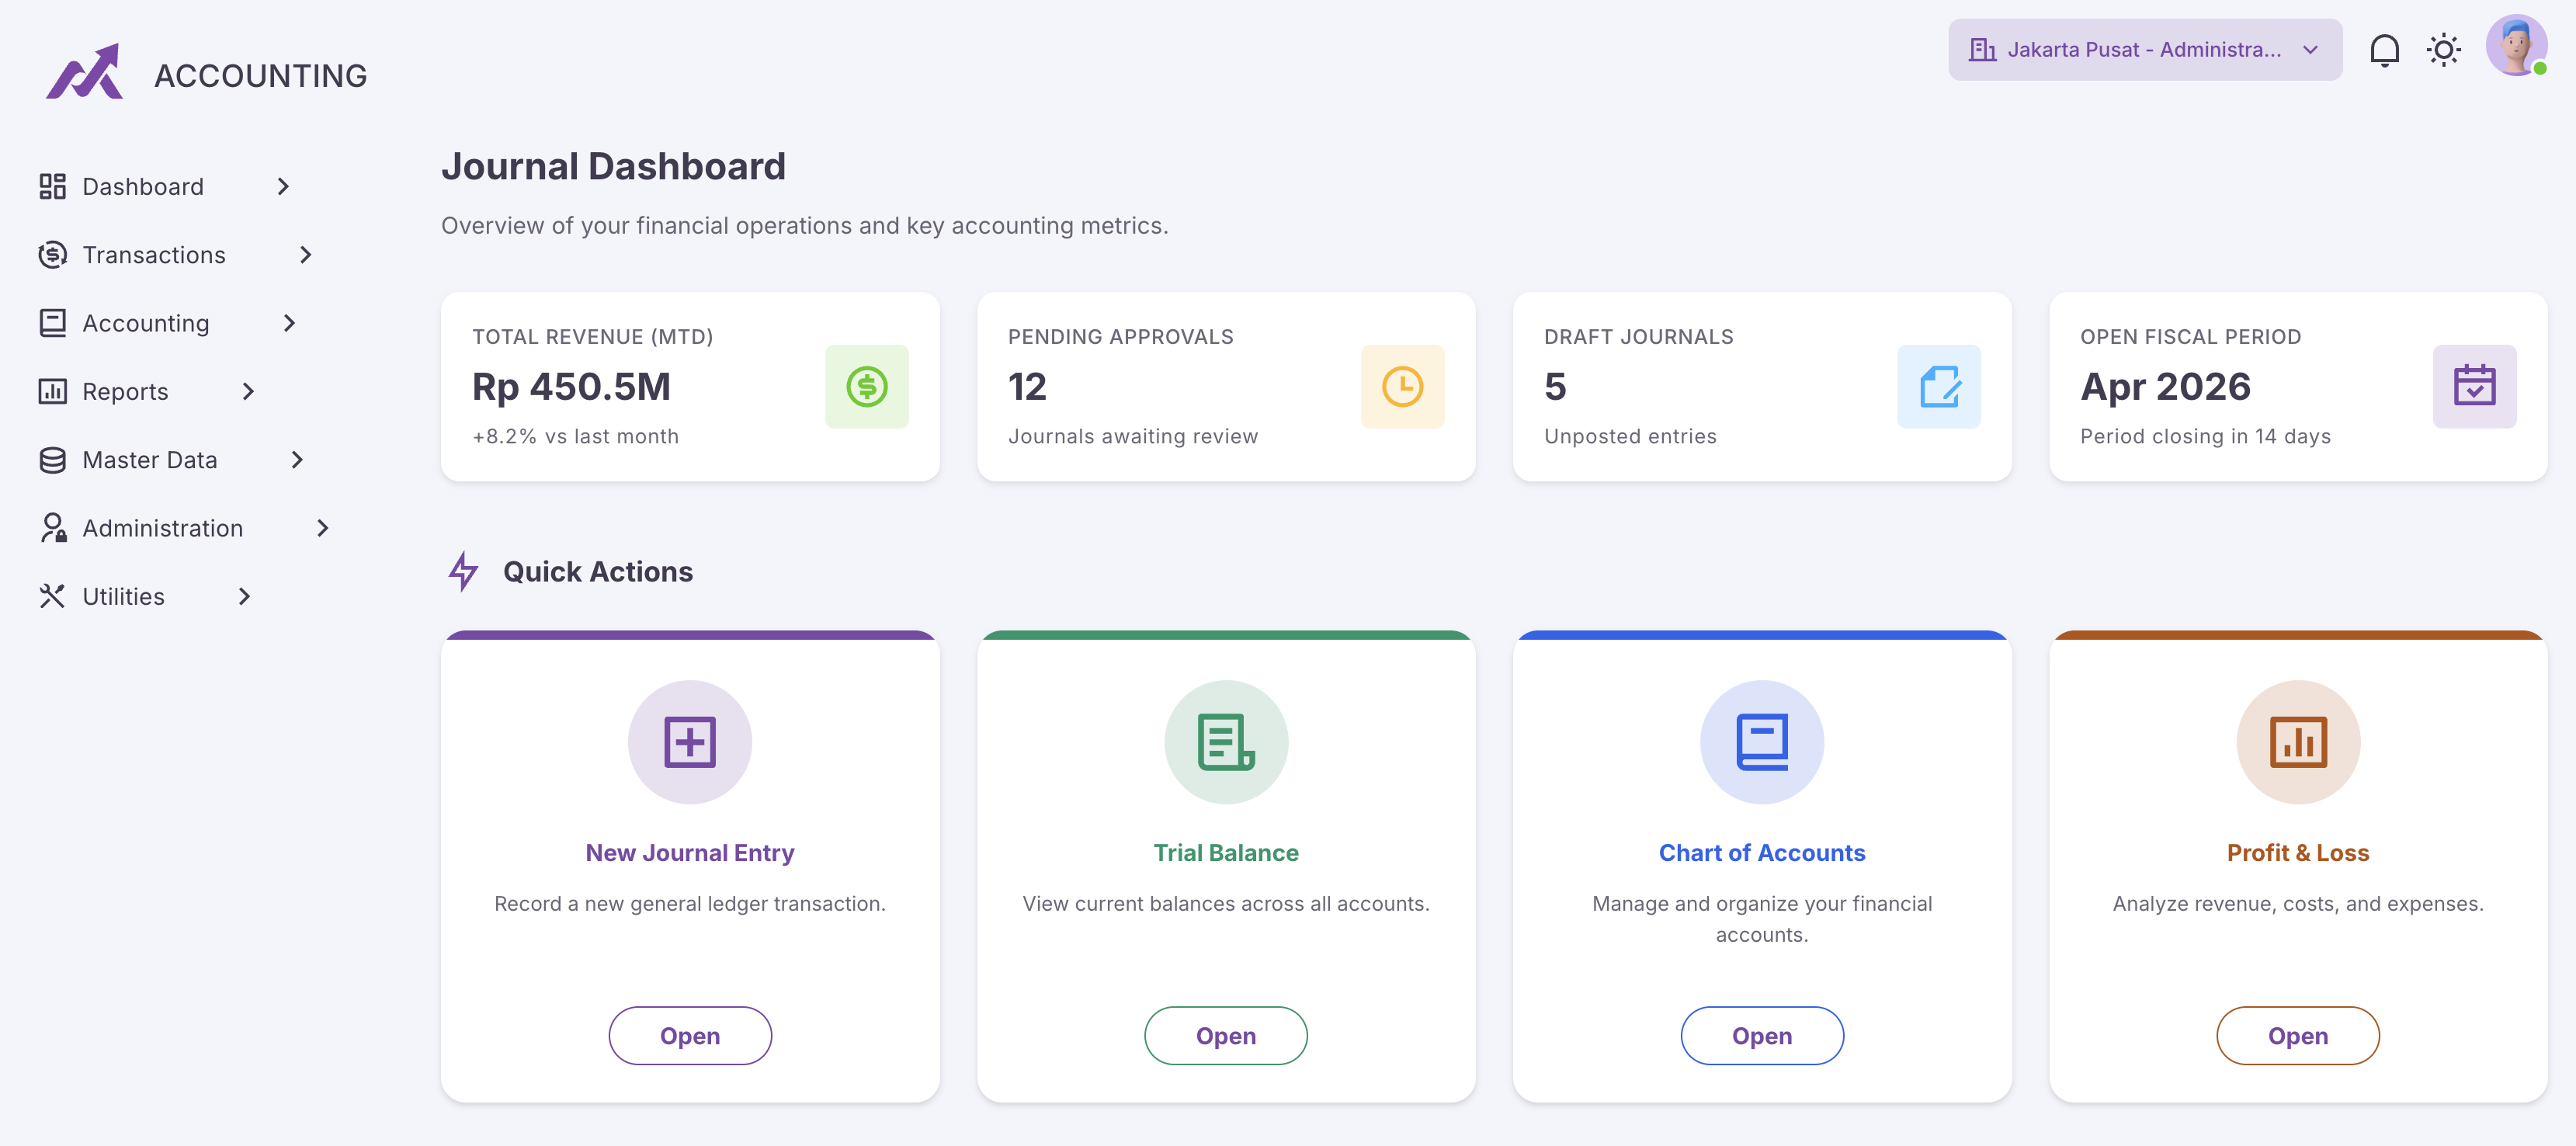
Task: Open the notifications bell
Action: 2384,50
